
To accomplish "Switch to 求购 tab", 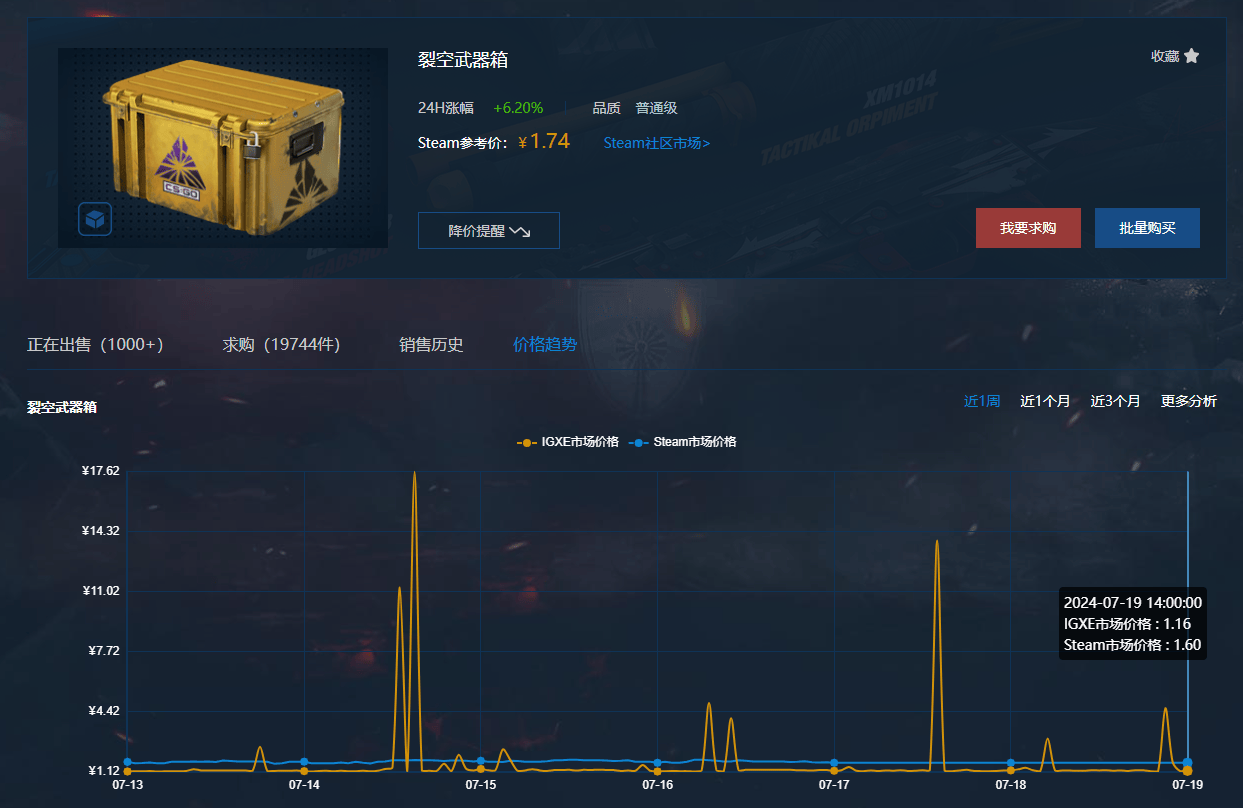I will point(281,344).
